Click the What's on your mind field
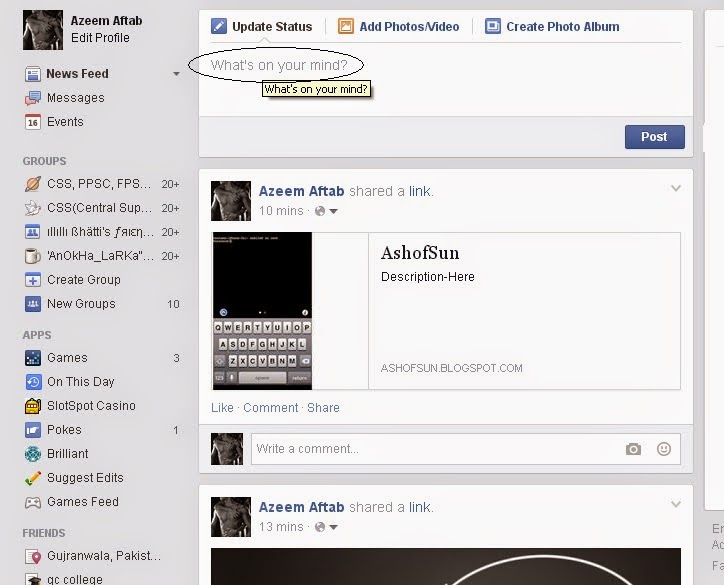This screenshot has height=585, width=724. click(x=279, y=65)
